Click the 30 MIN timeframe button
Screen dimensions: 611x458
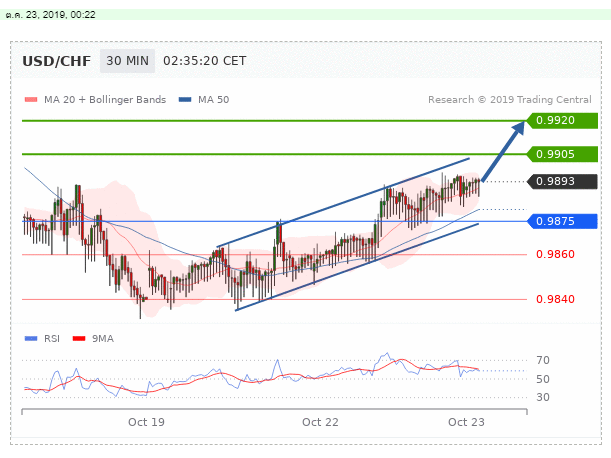[x=127, y=61]
